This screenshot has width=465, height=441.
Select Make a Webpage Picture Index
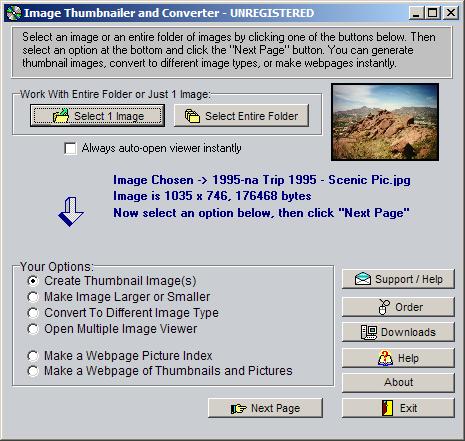click(x=33, y=356)
